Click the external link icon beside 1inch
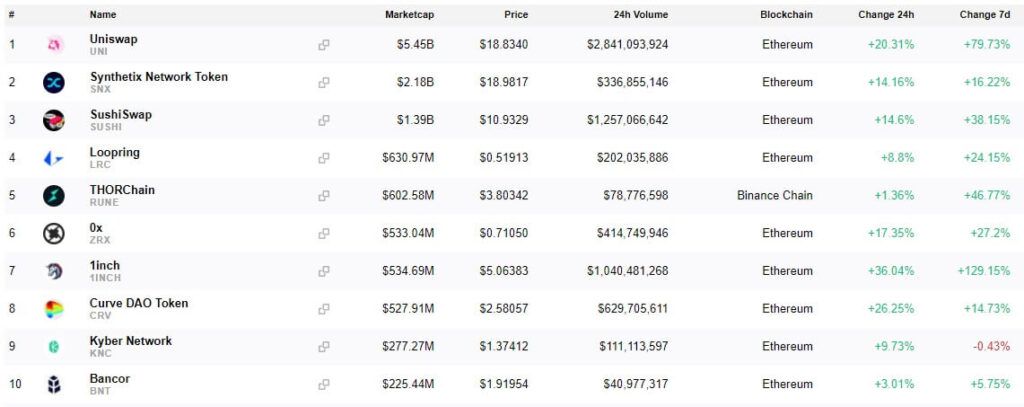The height and width of the screenshot is (407, 1024). click(324, 271)
